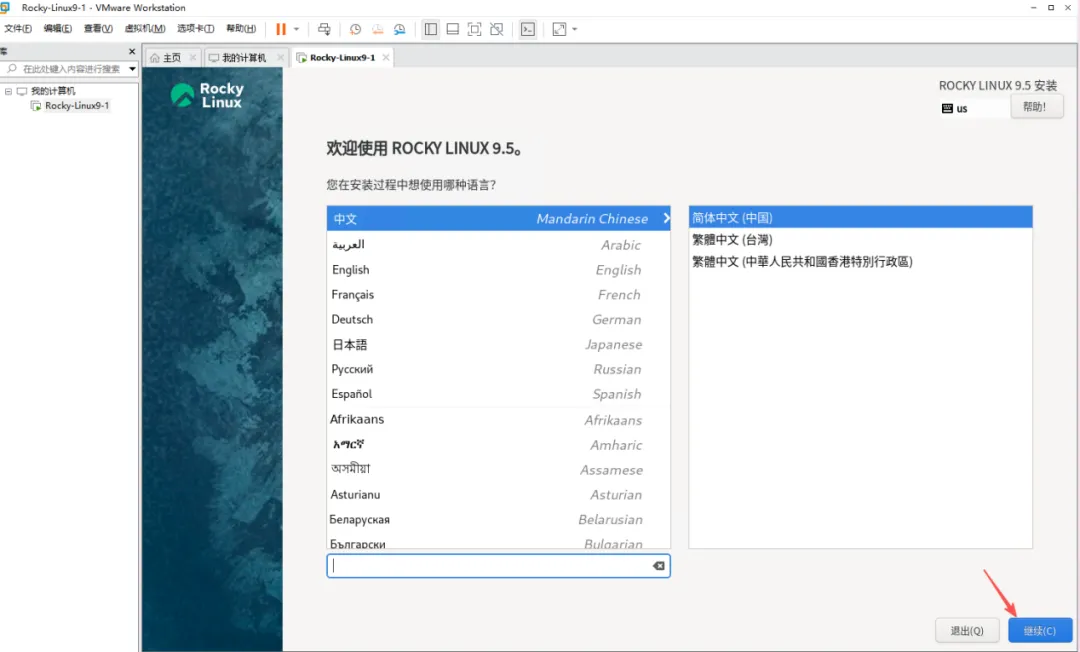Select the Assamese language row
The image size is (1080, 652).
(x=498, y=469)
